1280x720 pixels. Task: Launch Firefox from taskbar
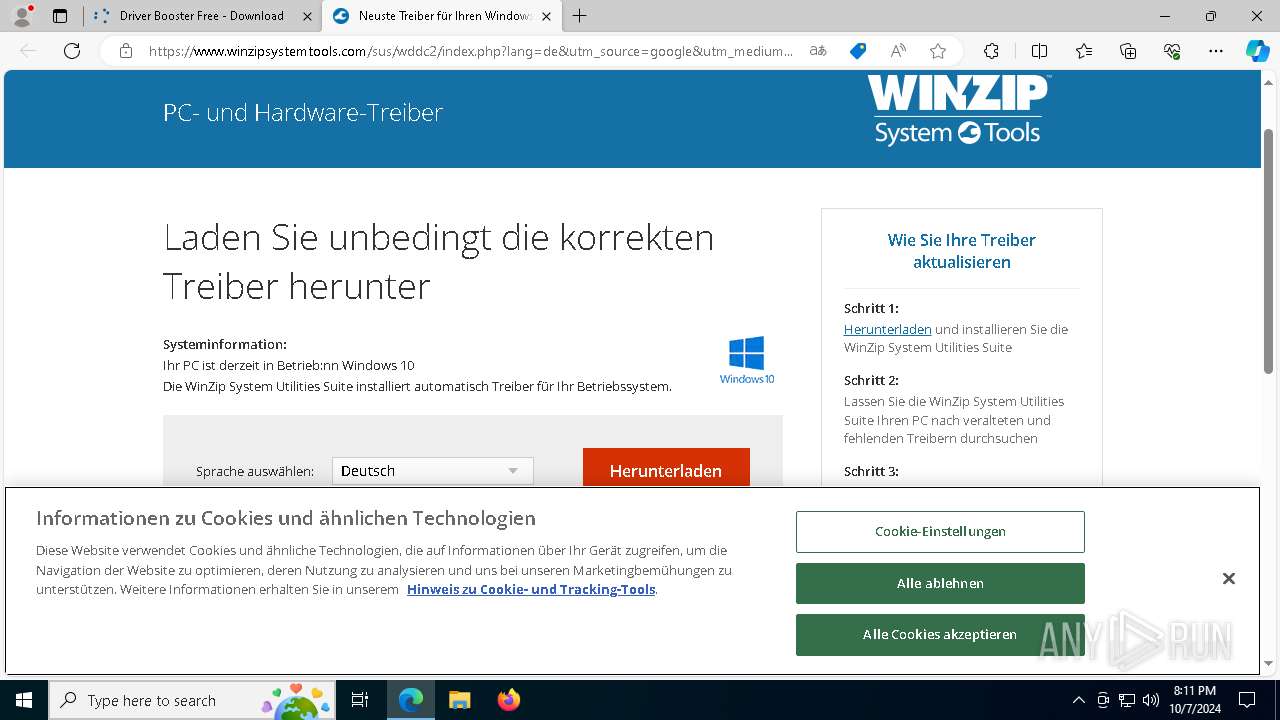pos(508,700)
